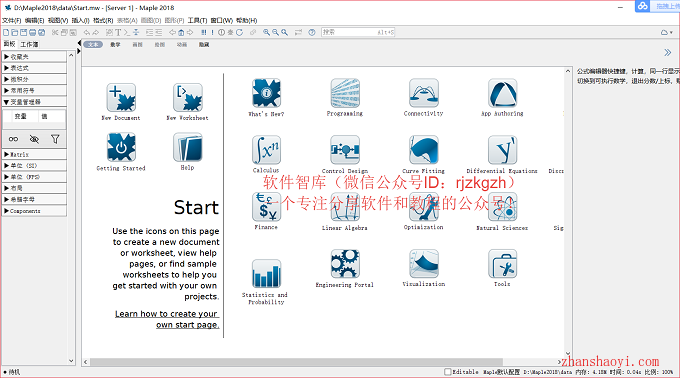Screen dimensions: 680x378
Task: Expand the Matrix palette
Action: point(34,154)
